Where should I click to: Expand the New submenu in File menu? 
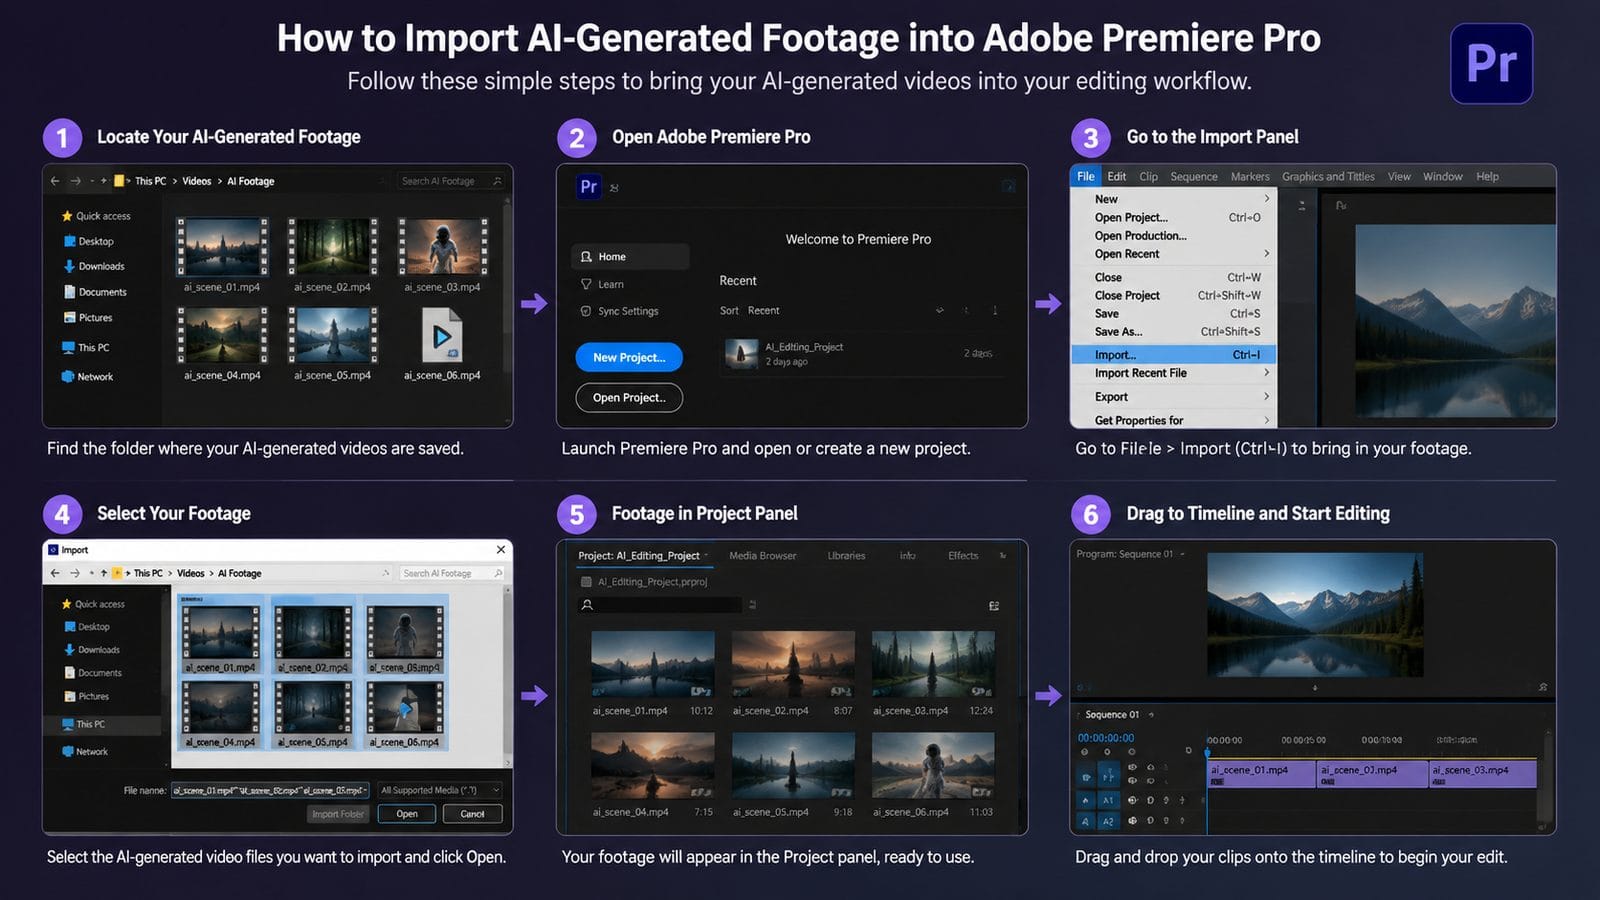[1267, 199]
